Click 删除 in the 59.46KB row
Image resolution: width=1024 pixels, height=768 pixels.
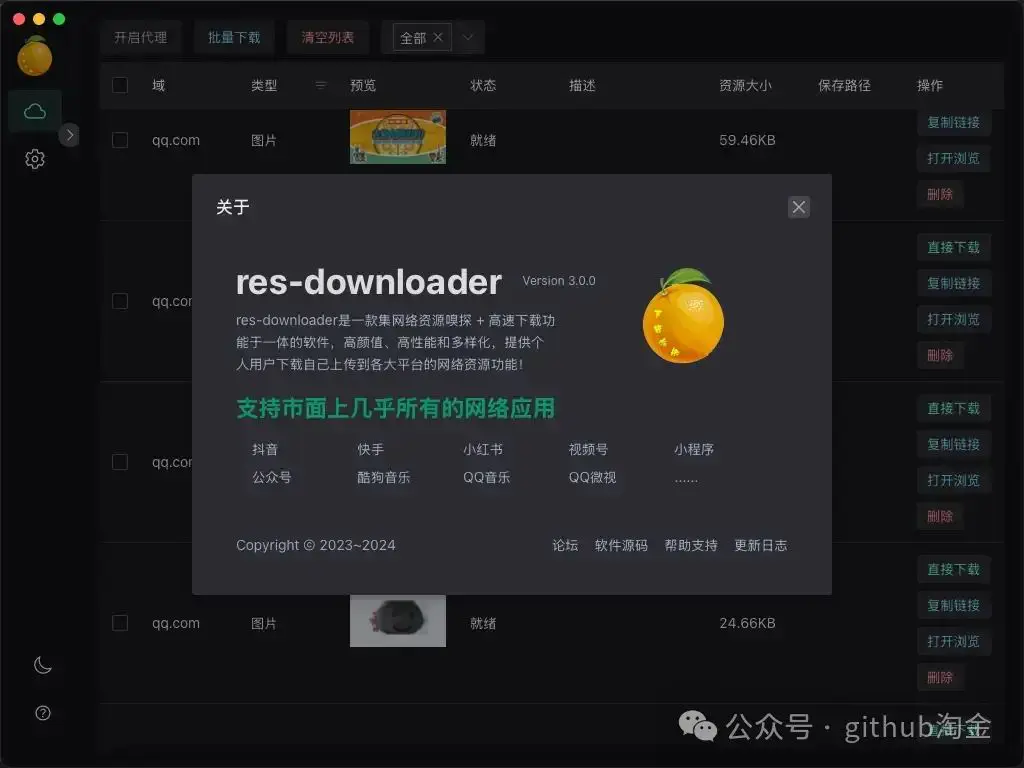940,194
